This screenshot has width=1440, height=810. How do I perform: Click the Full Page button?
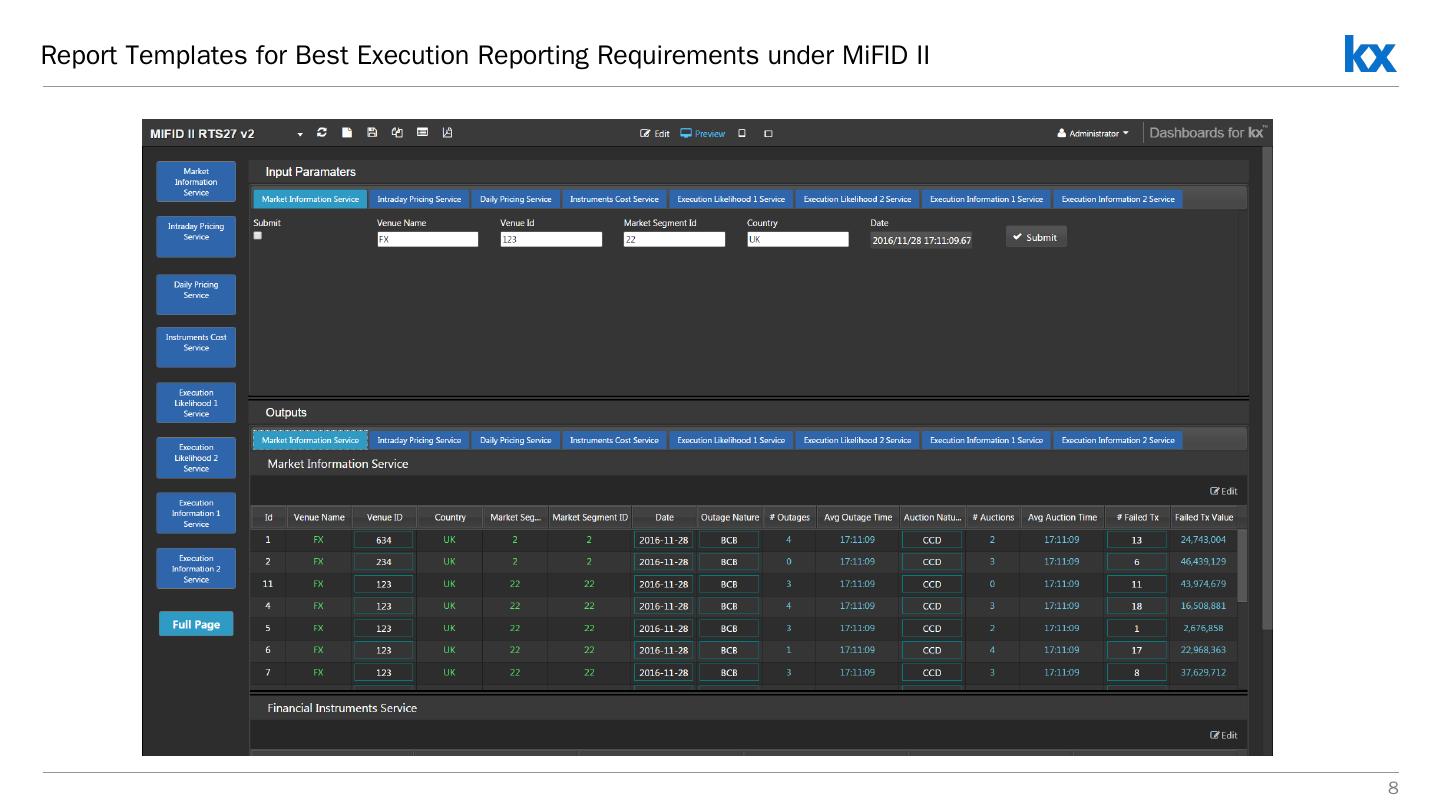tap(196, 624)
